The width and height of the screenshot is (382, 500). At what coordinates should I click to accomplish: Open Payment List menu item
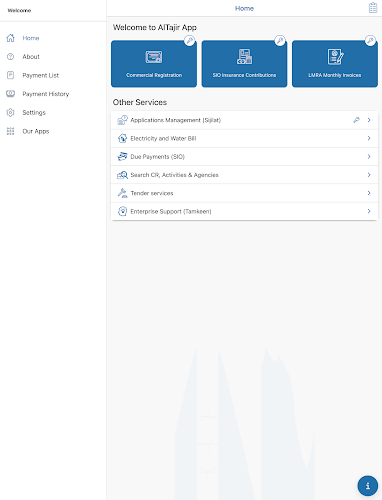[x=40, y=75]
